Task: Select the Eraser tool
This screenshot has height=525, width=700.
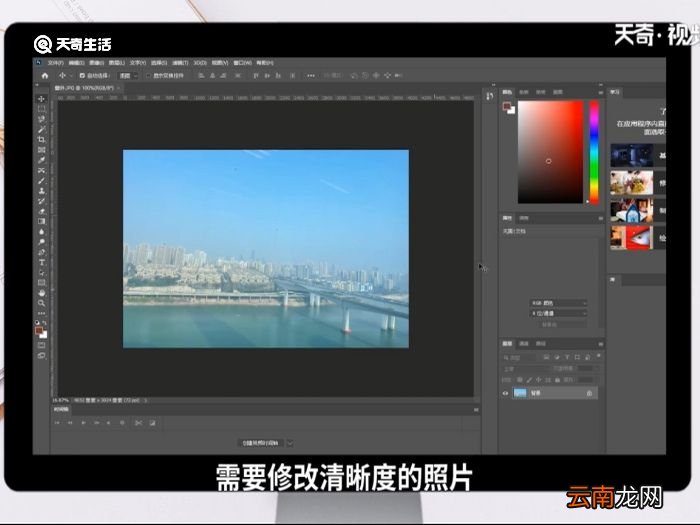Action: click(x=42, y=212)
